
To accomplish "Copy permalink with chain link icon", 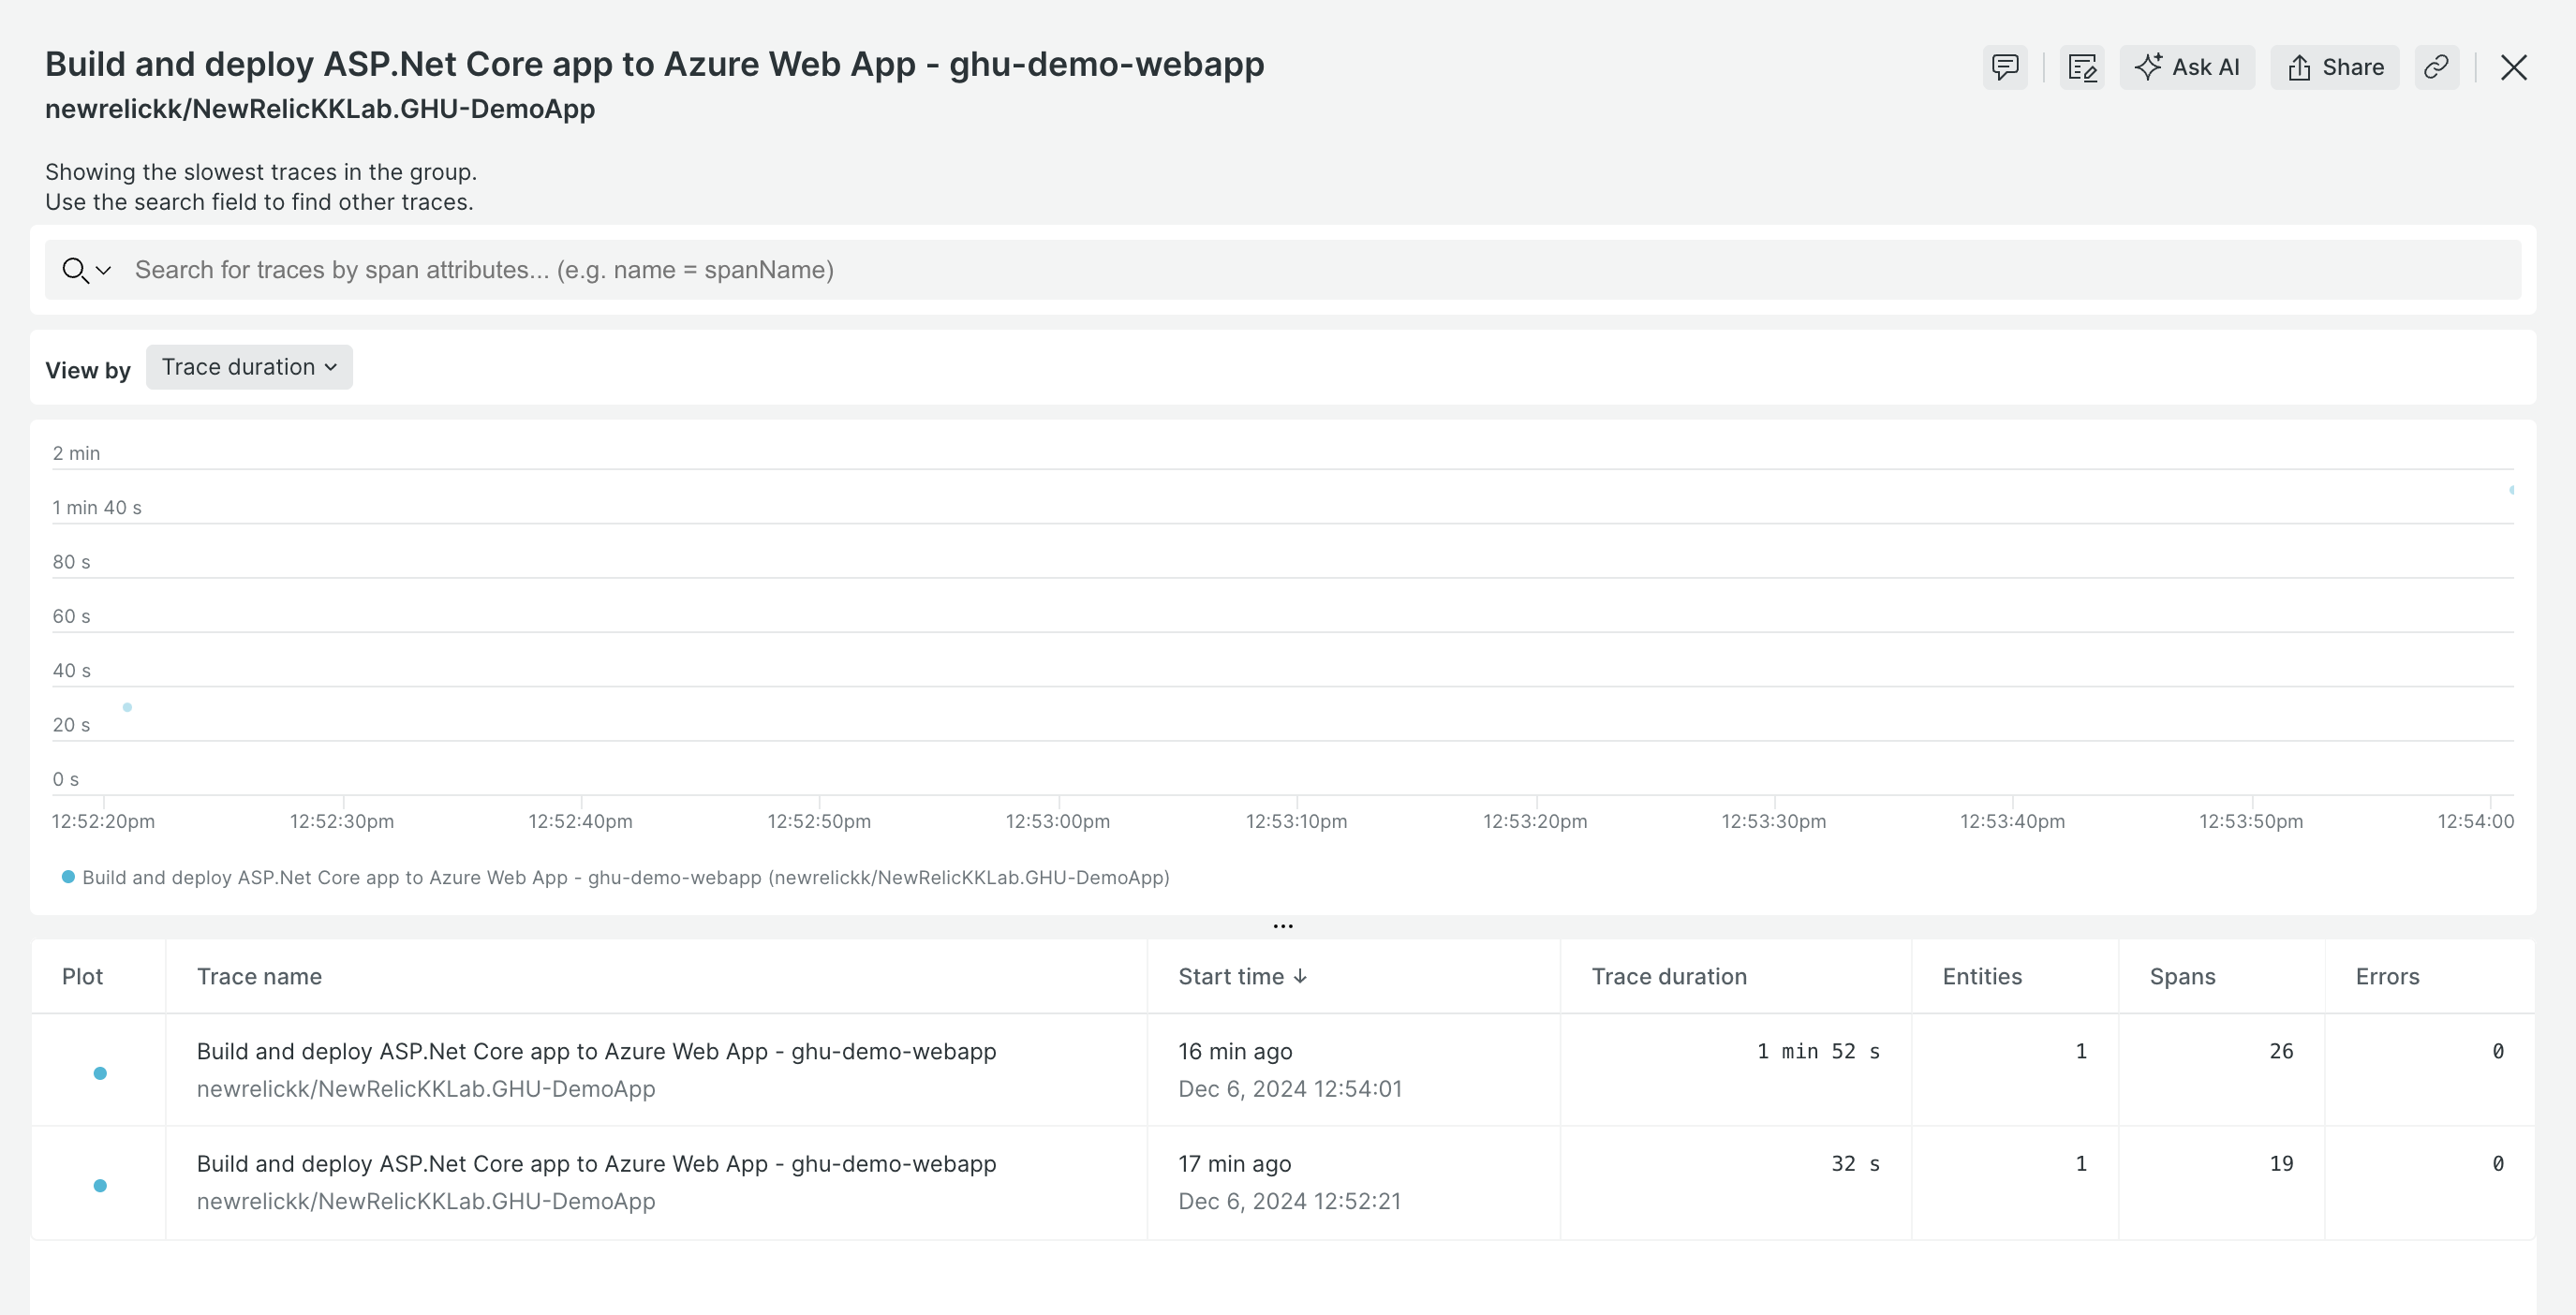I will click(x=2437, y=67).
